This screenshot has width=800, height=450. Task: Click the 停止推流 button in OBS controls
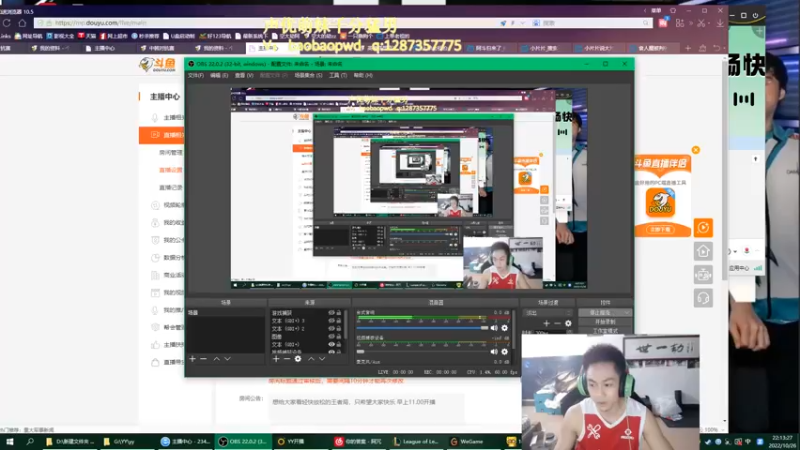[x=605, y=313]
